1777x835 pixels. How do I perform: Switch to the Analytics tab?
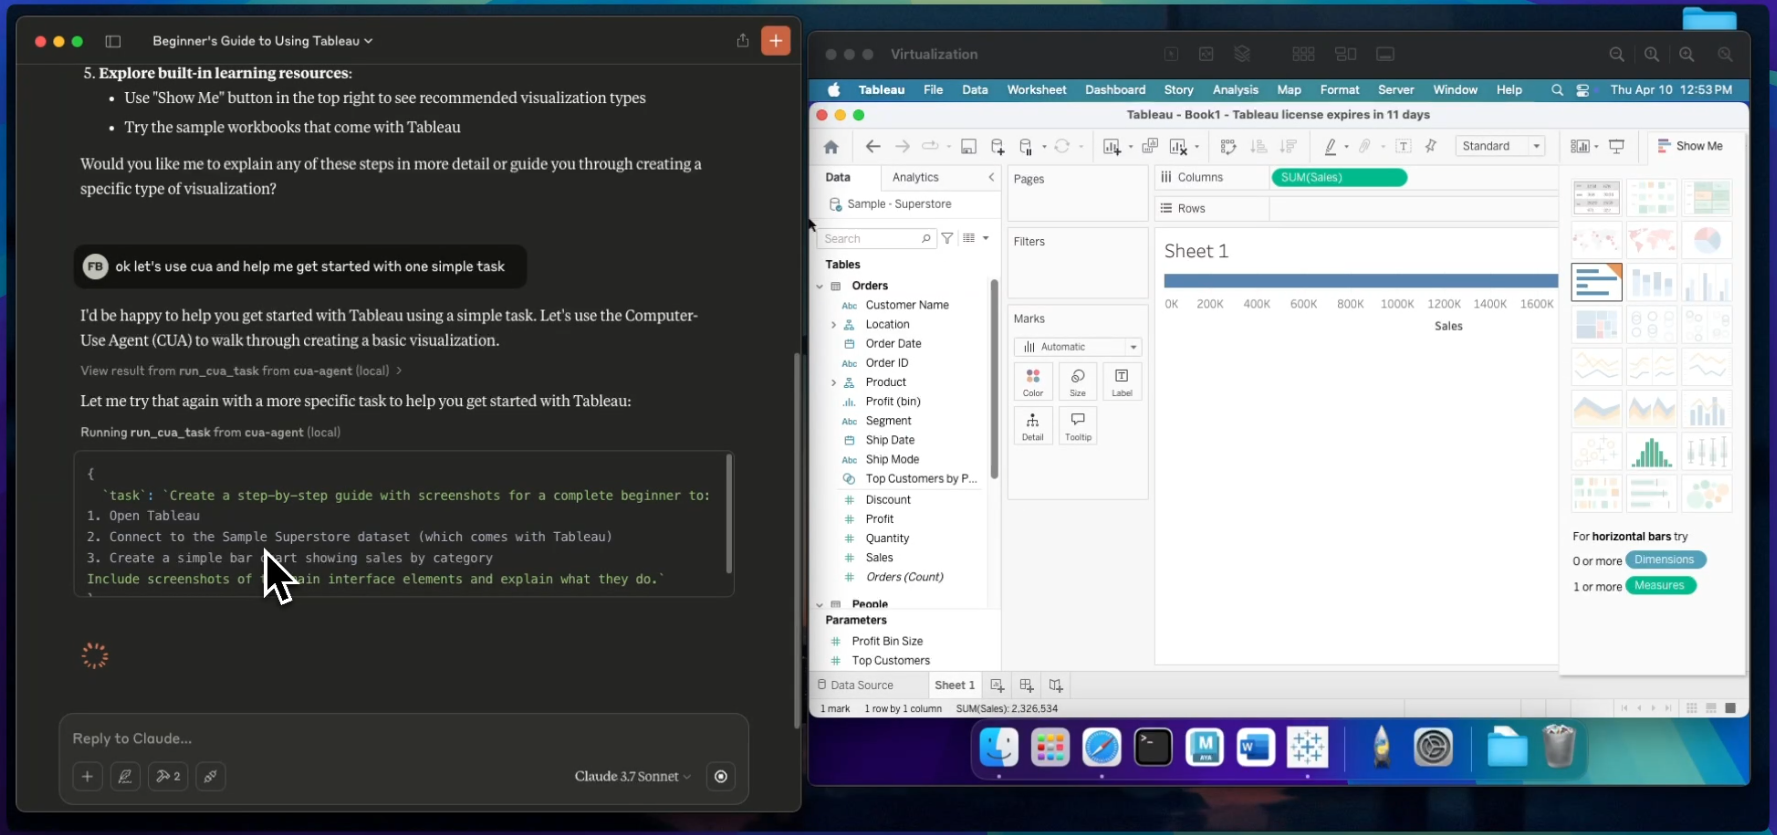pos(915,177)
